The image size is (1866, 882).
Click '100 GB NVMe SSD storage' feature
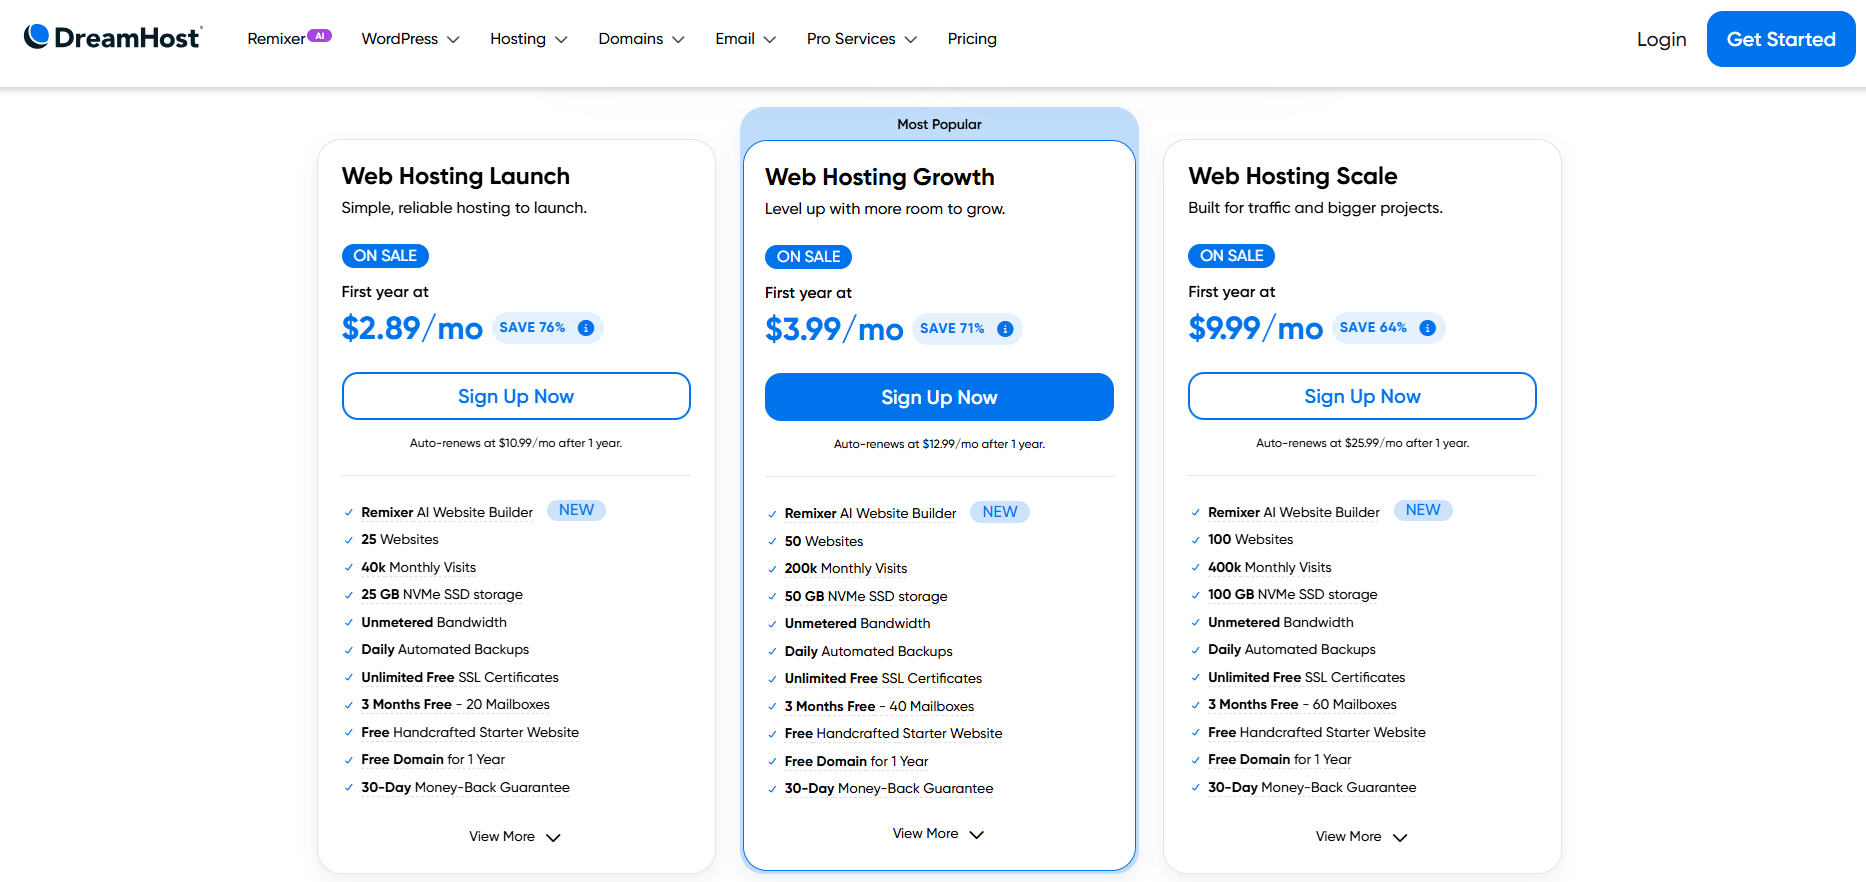[x=1292, y=594]
